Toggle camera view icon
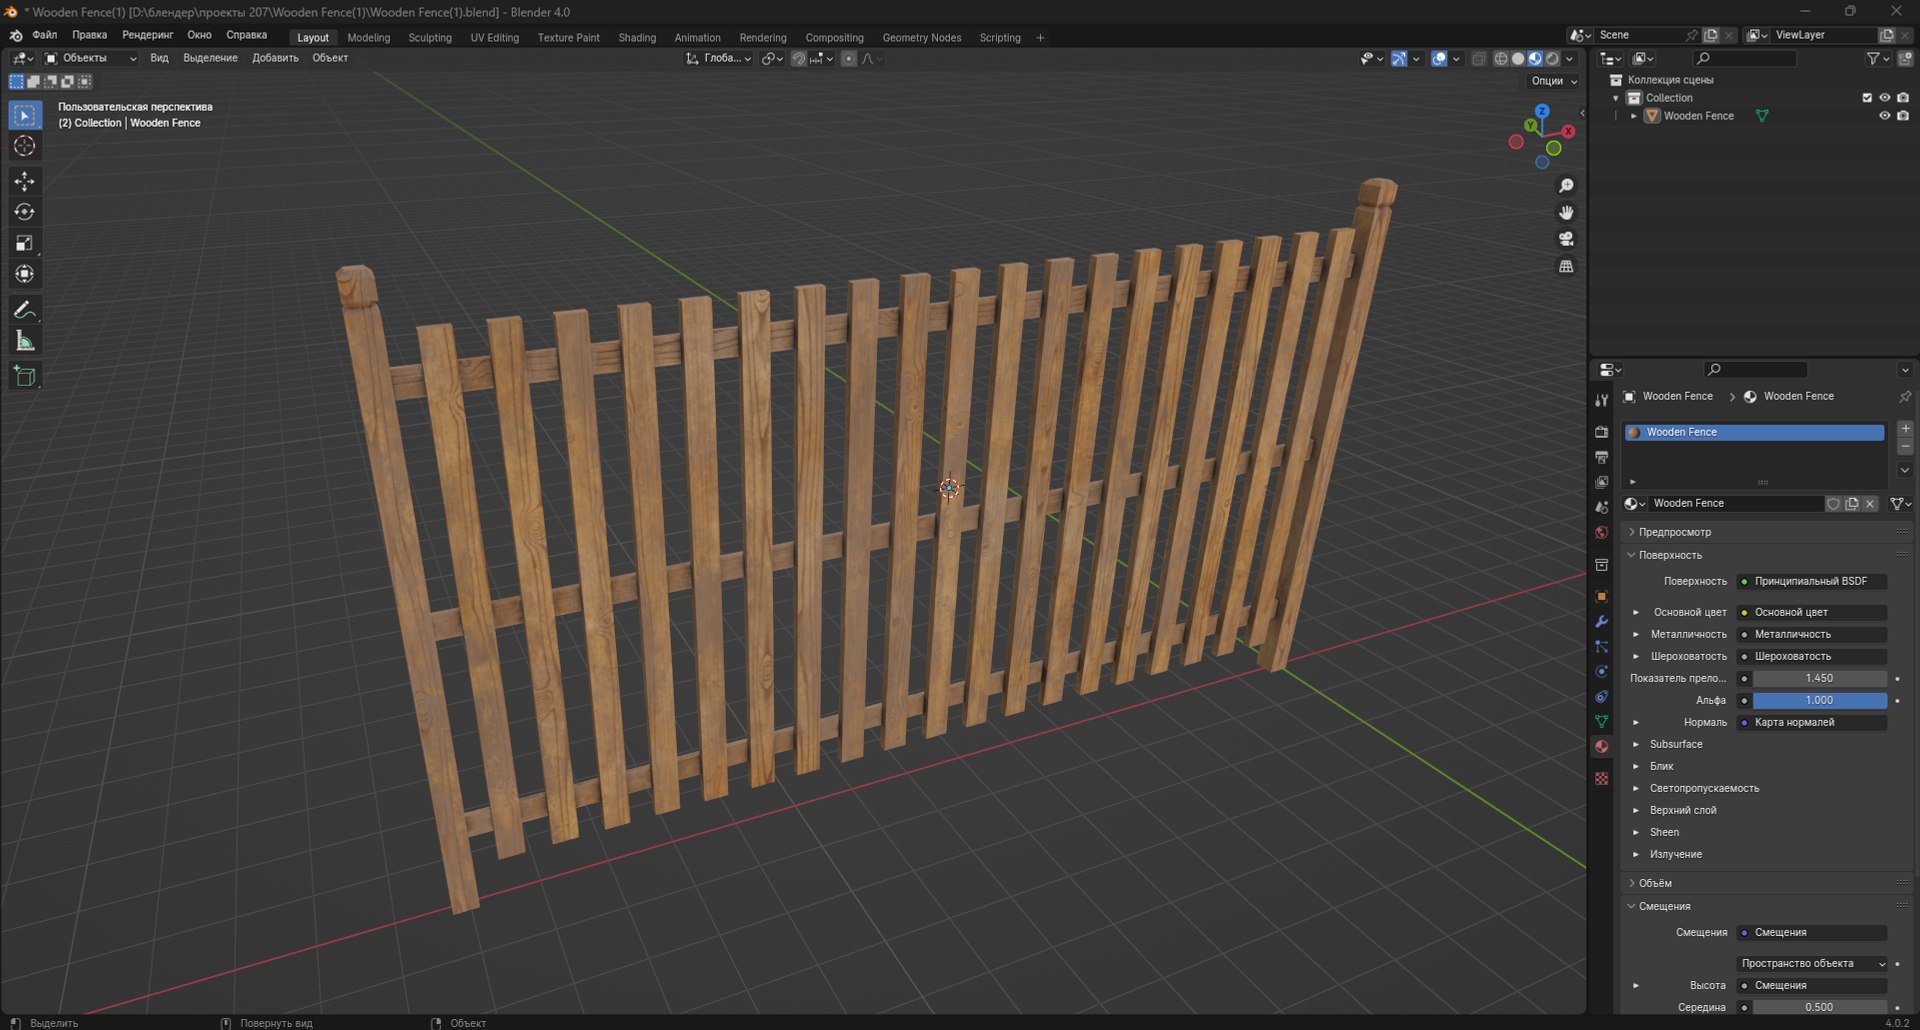 [x=1566, y=239]
